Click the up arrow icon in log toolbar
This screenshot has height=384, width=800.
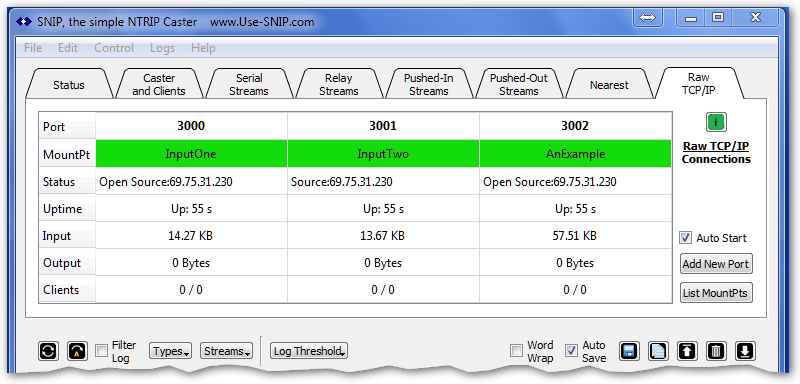[687, 351]
